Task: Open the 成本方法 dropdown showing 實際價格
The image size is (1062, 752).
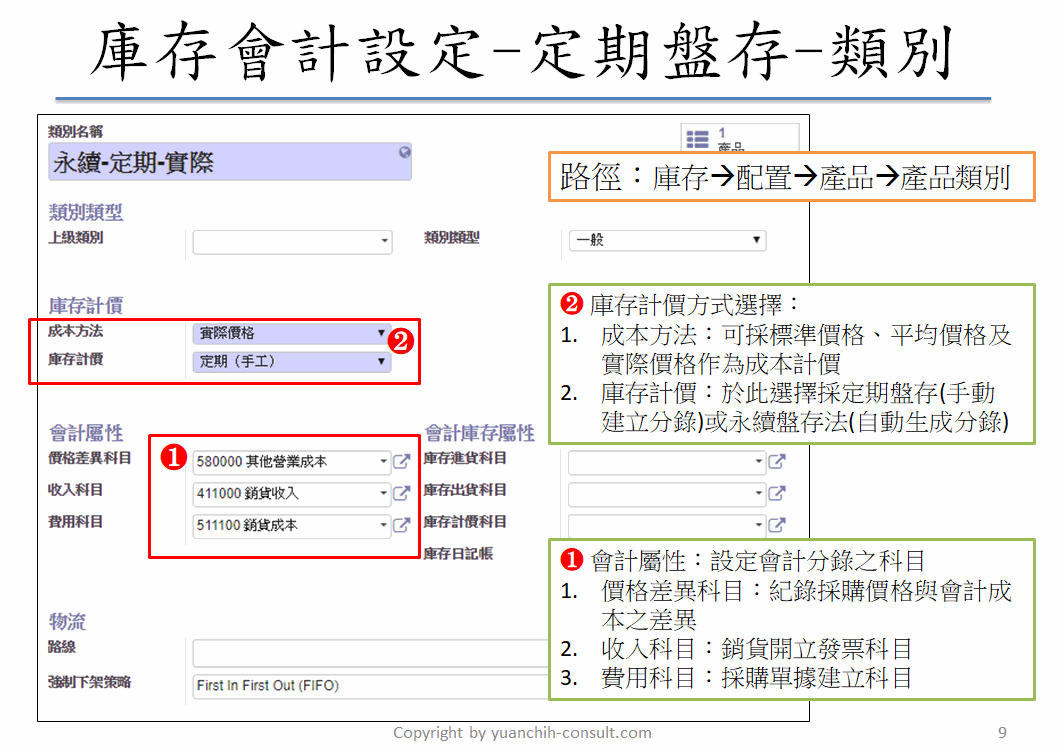Action: click(x=292, y=333)
